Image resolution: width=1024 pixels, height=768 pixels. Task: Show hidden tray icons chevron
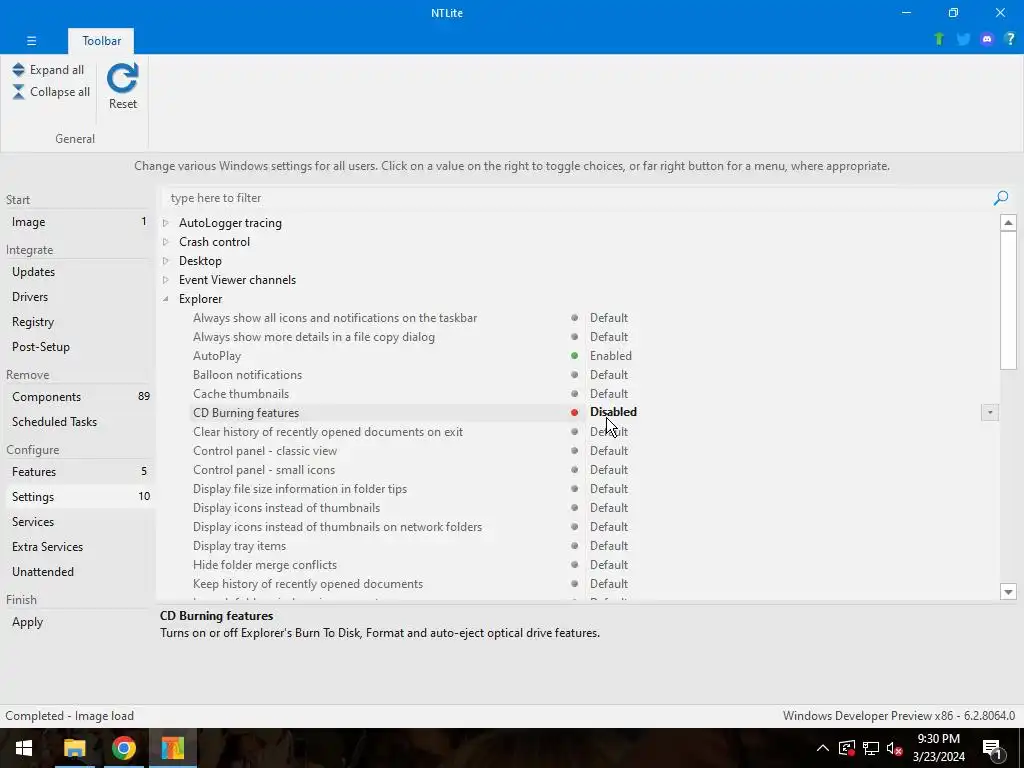tap(823, 748)
